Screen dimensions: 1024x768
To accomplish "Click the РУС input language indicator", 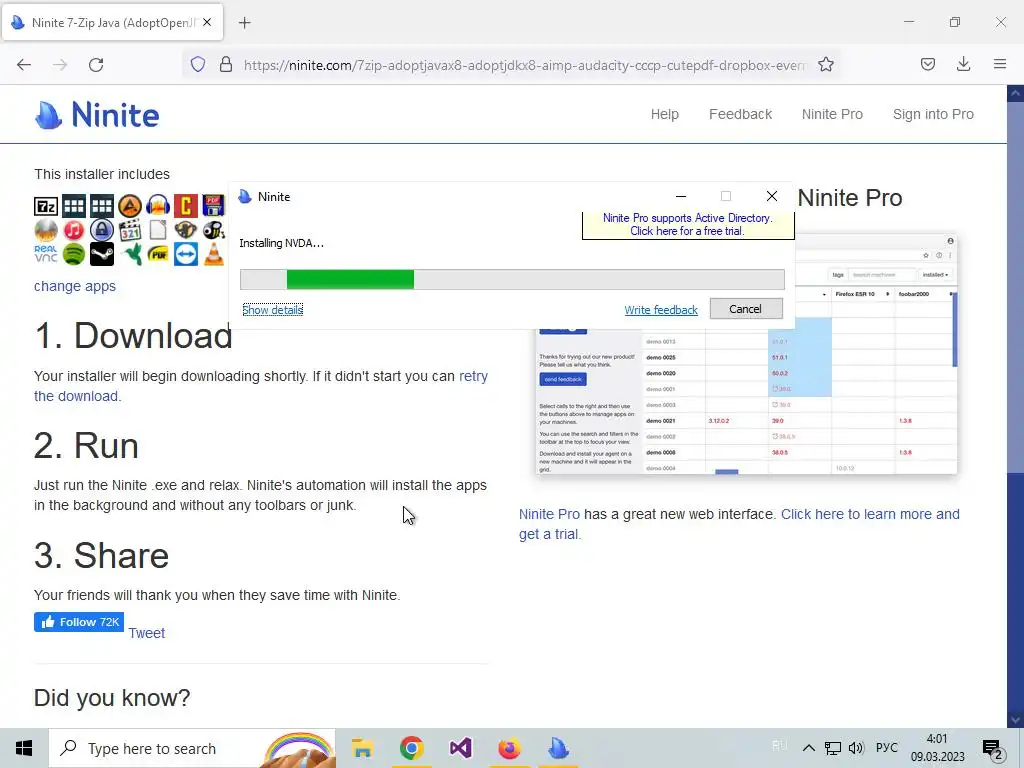I will click(x=886, y=748).
